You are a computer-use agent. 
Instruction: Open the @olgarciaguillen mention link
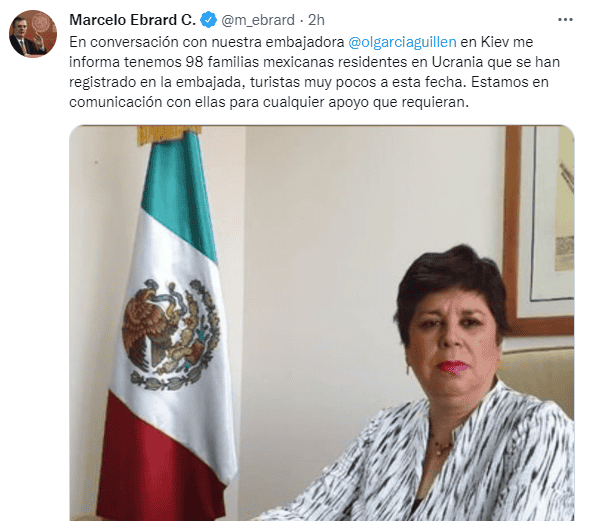tap(402, 42)
